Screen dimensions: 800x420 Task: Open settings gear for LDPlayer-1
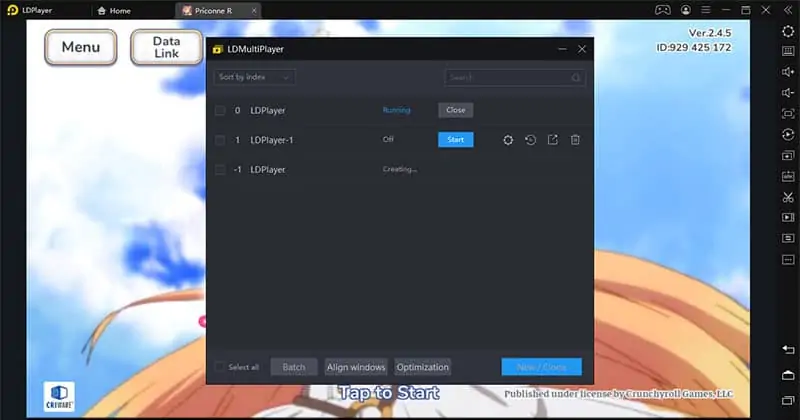[508, 140]
